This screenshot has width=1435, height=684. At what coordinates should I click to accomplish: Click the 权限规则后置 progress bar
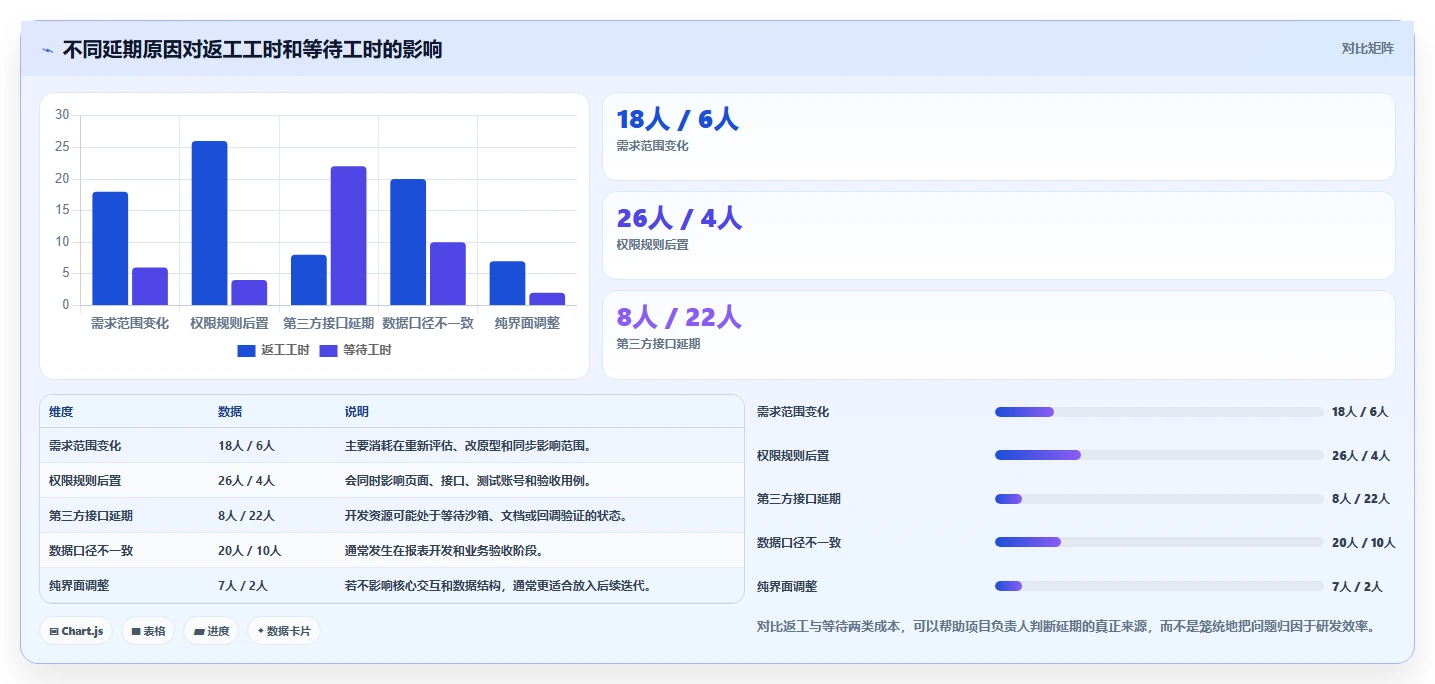(1159, 455)
